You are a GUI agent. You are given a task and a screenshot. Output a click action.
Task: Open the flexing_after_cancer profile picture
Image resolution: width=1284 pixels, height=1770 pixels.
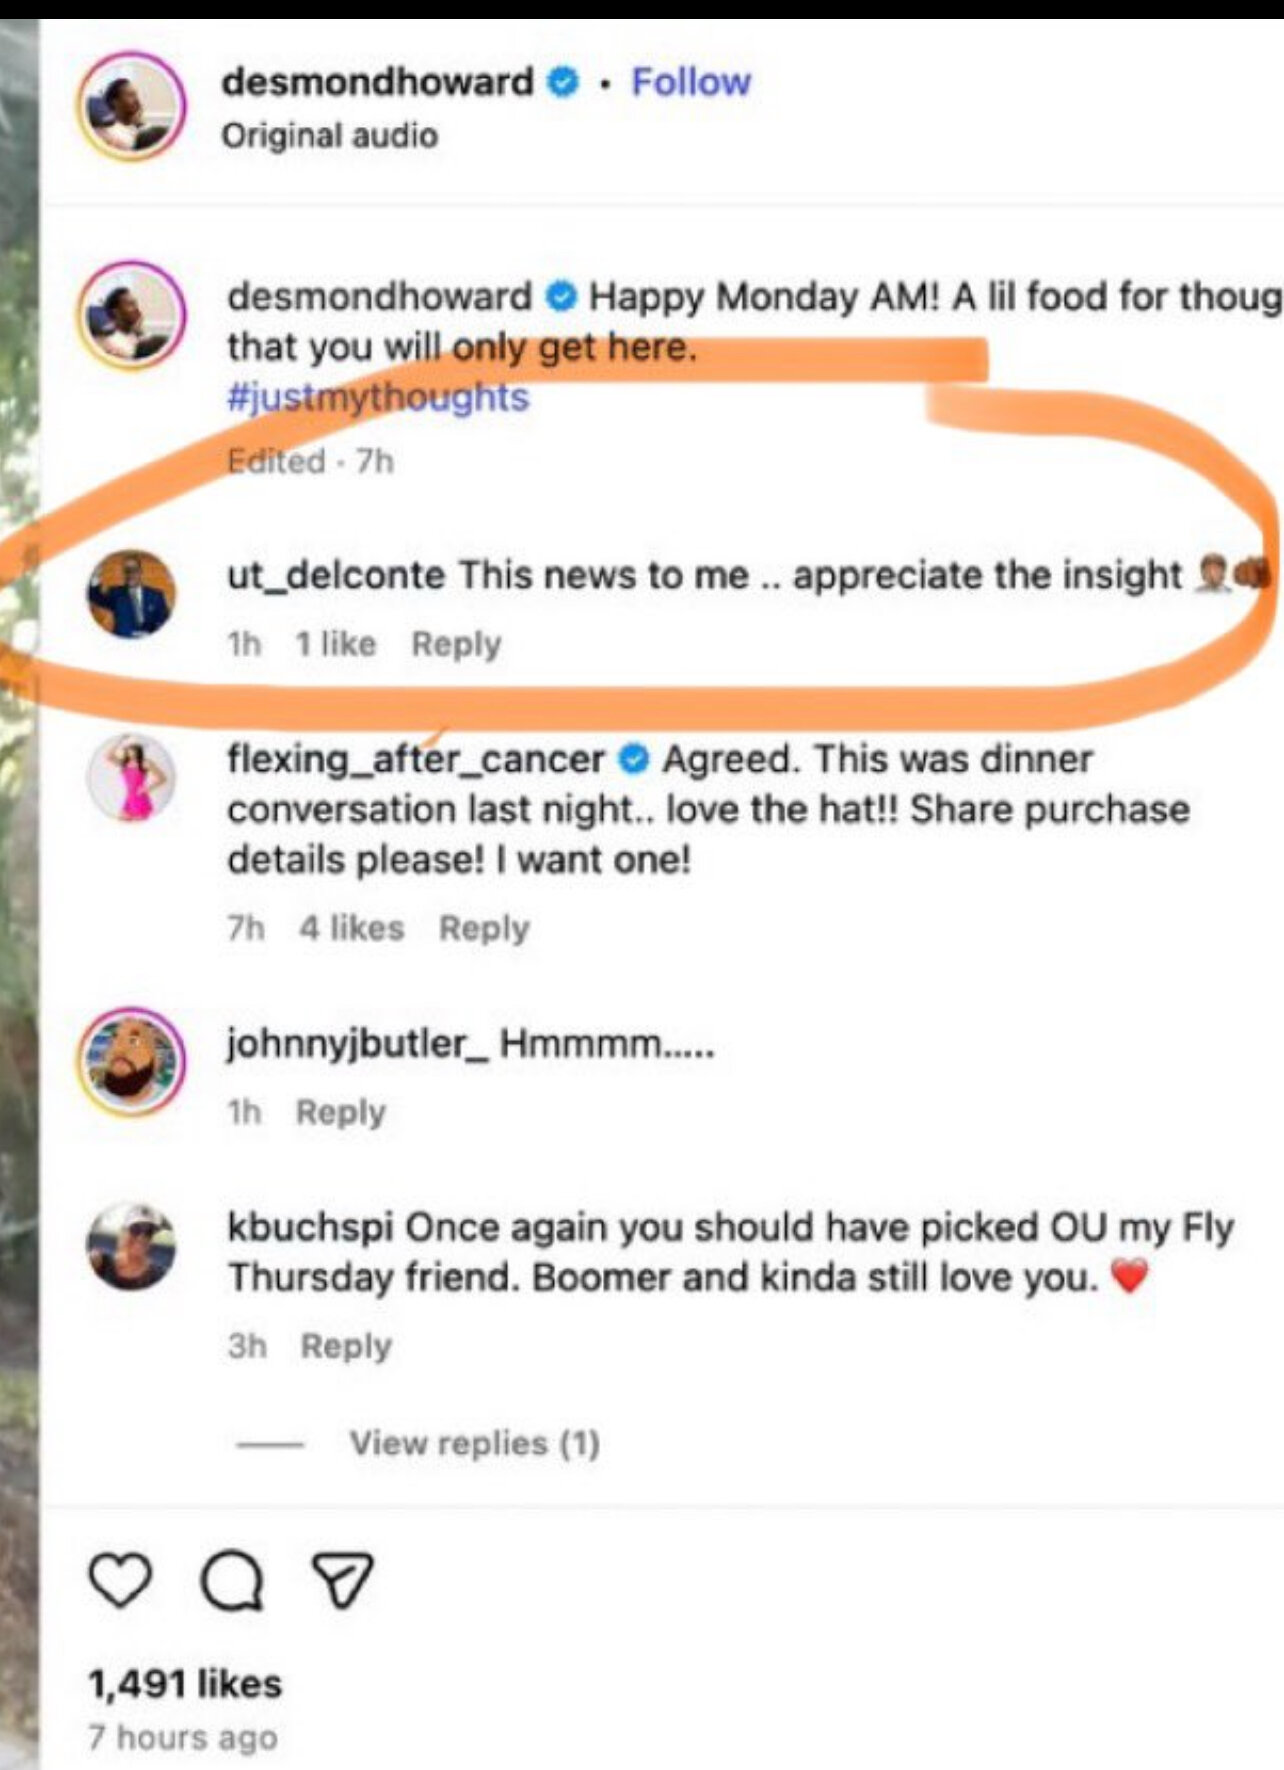pos(132,778)
